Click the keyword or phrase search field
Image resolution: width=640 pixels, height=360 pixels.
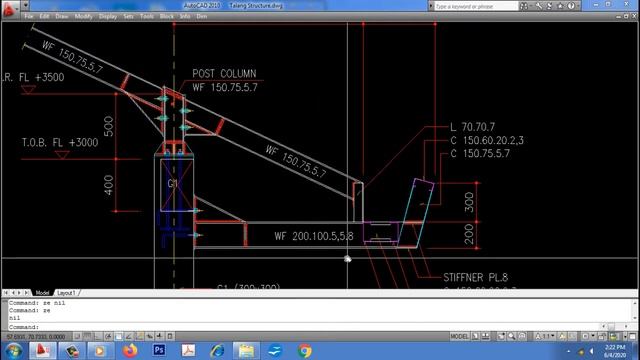click(x=476, y=6)
